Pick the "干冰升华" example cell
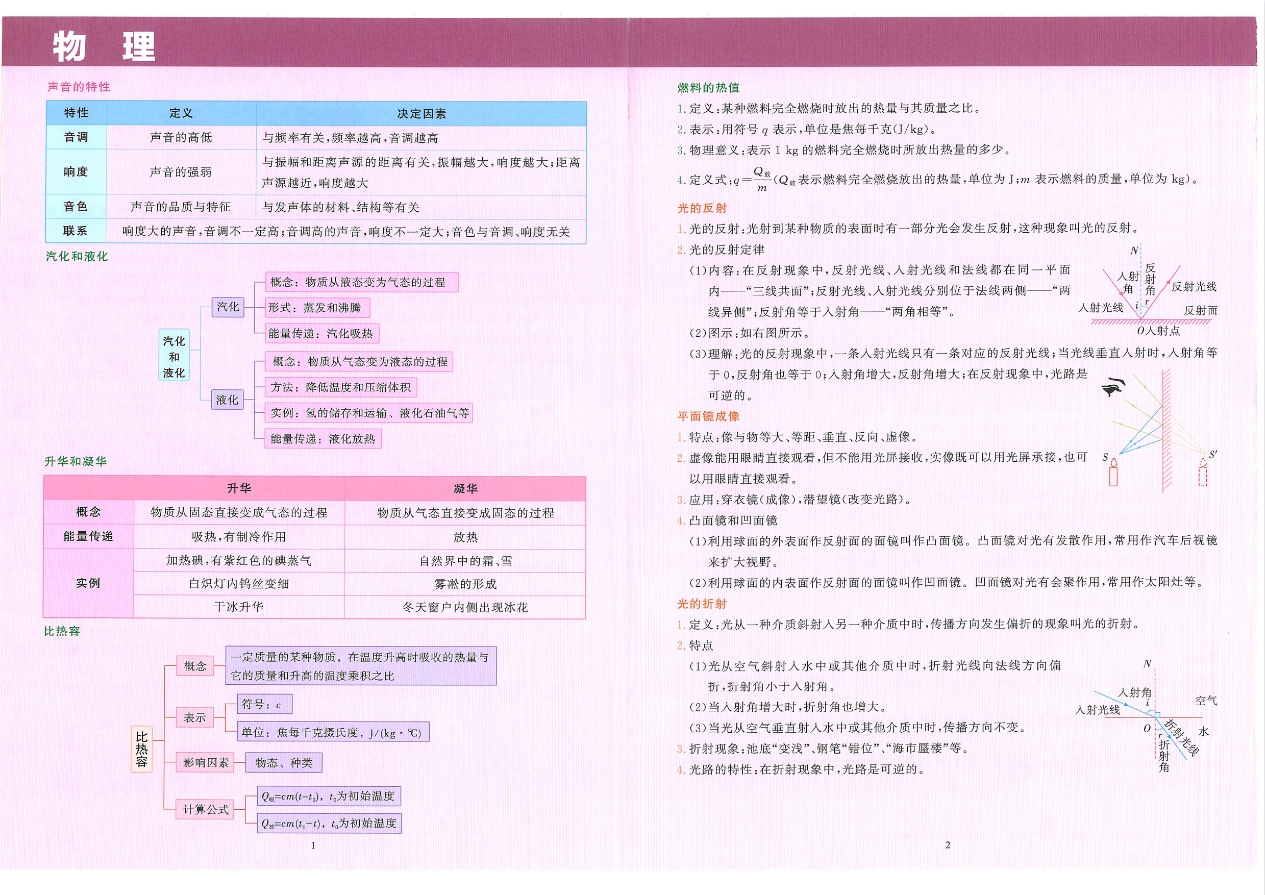Image resolution: width=1265 pixels, height=895 pixels. coord(239,607)
